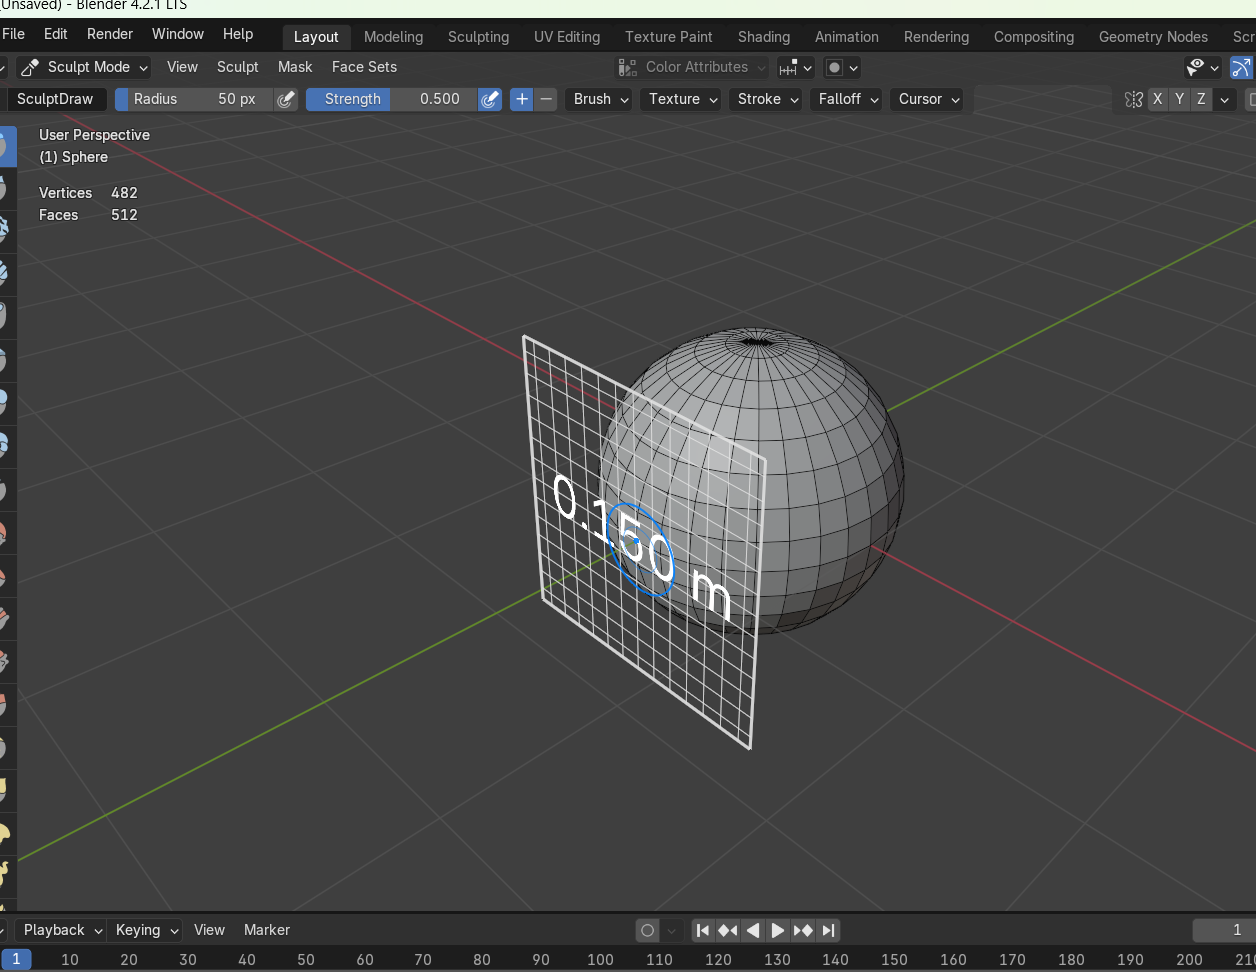Image resolution: width=1256 pixels, height=972 pixels.
Task: Open the timeline Marker menu
Action: pos(267,930)
